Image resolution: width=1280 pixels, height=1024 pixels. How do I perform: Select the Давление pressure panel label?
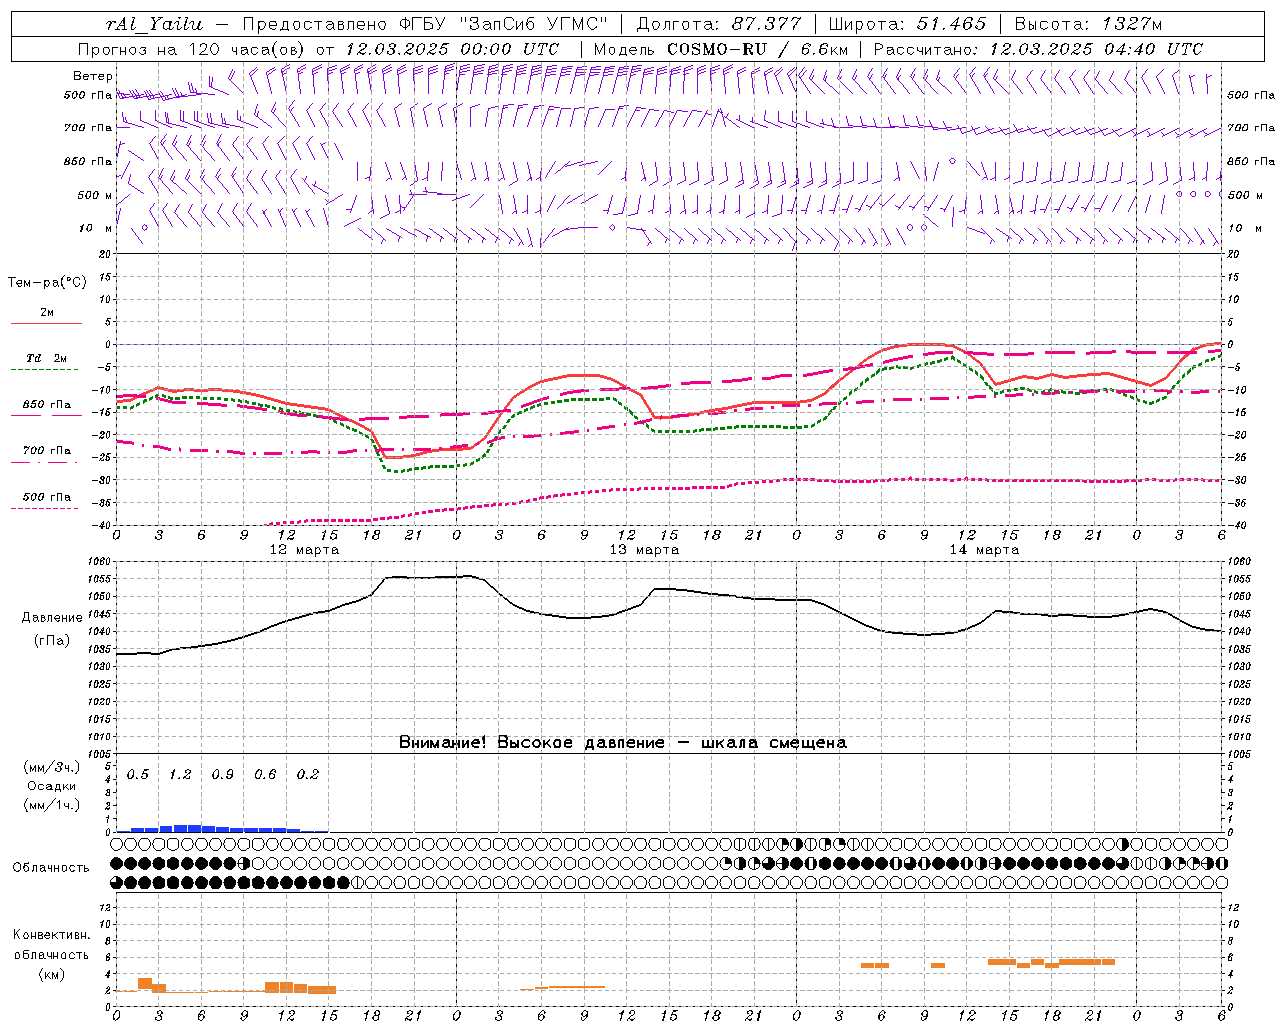pyautogui.click(x=52, y=618)
